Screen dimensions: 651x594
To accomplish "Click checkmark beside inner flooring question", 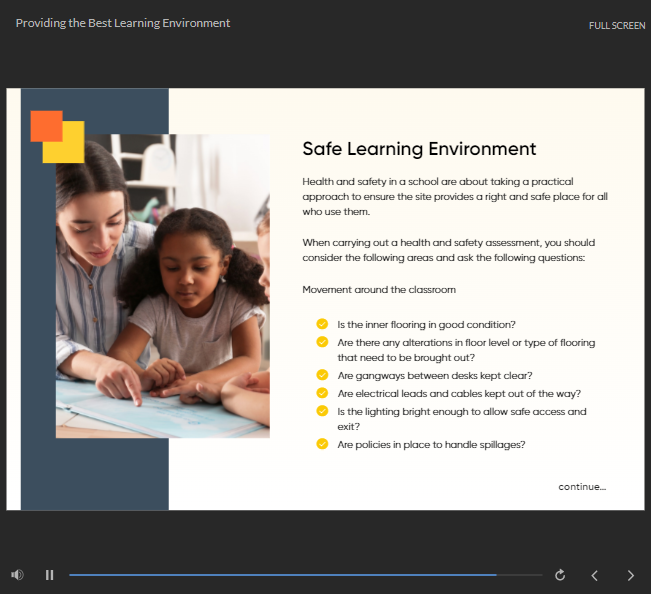I will (322, 324).
